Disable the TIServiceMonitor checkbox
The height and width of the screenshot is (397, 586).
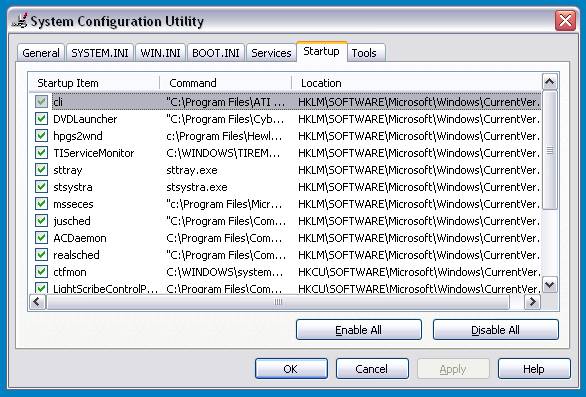pos(41,153)
